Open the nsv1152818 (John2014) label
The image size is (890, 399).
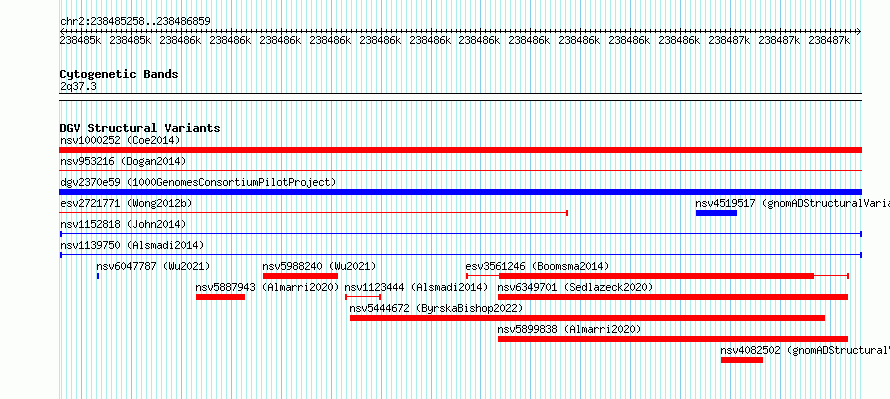tap(123, 224)
